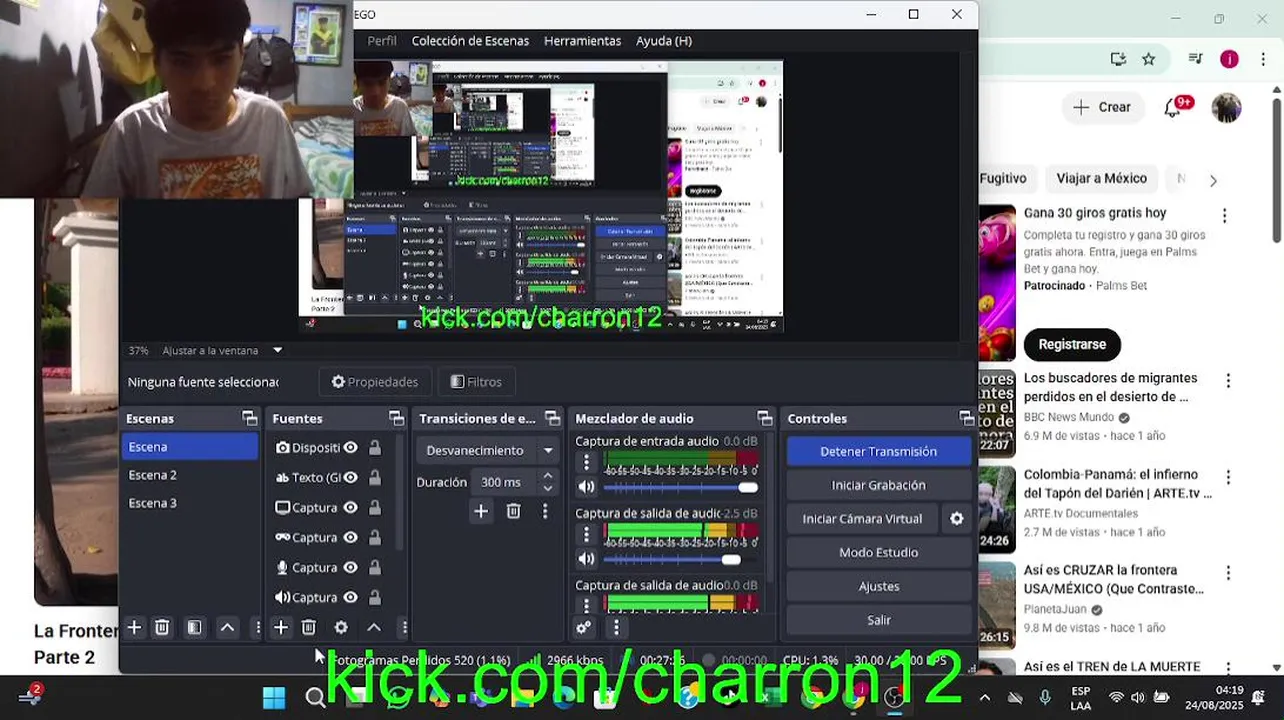This screenshot has height=720, width=1284.
Task: Open Colombia-Panamá video thumbnail on YouTube
Action: pyautogui.click(x=997, y=510)
